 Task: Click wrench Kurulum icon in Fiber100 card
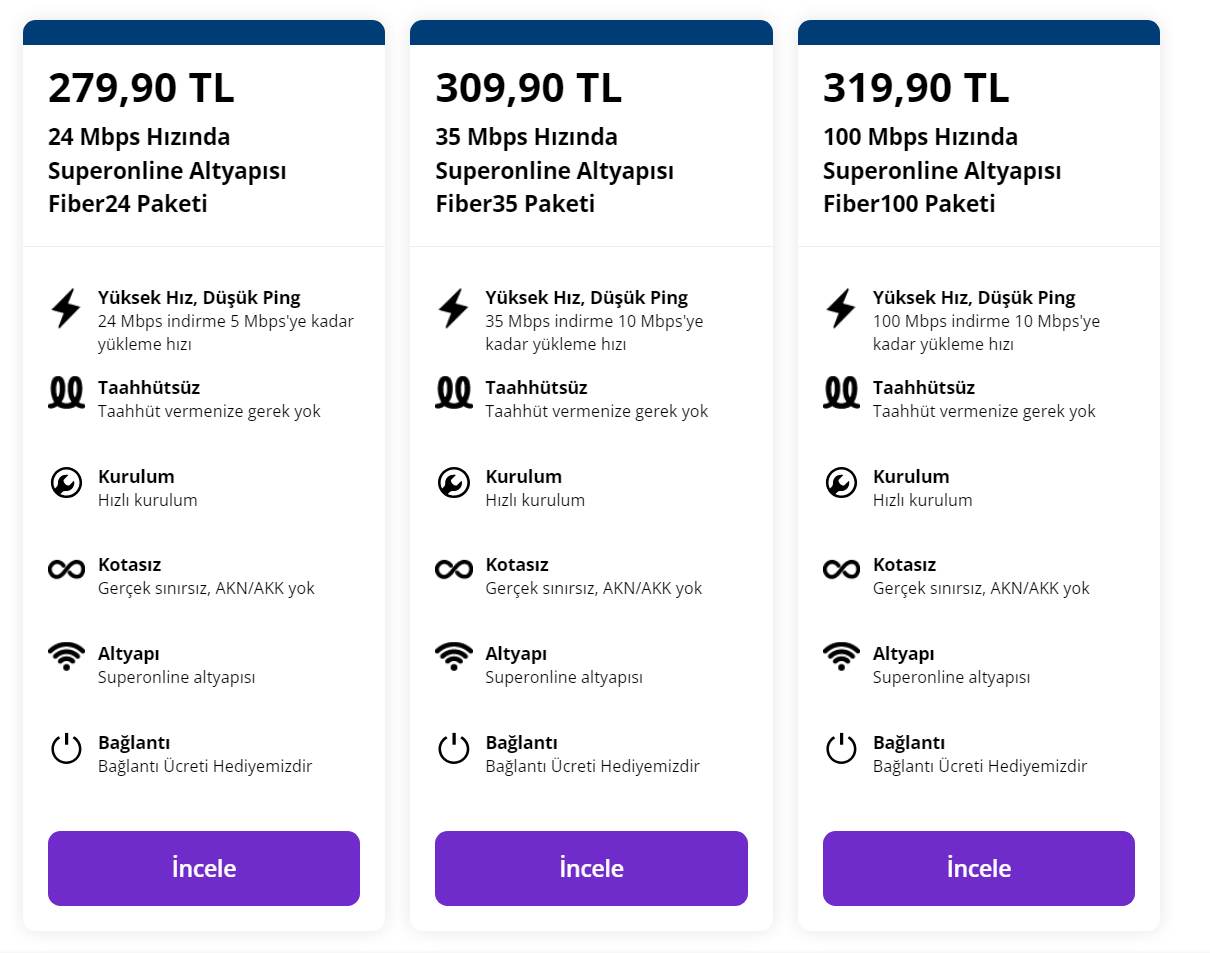(841, 483)
